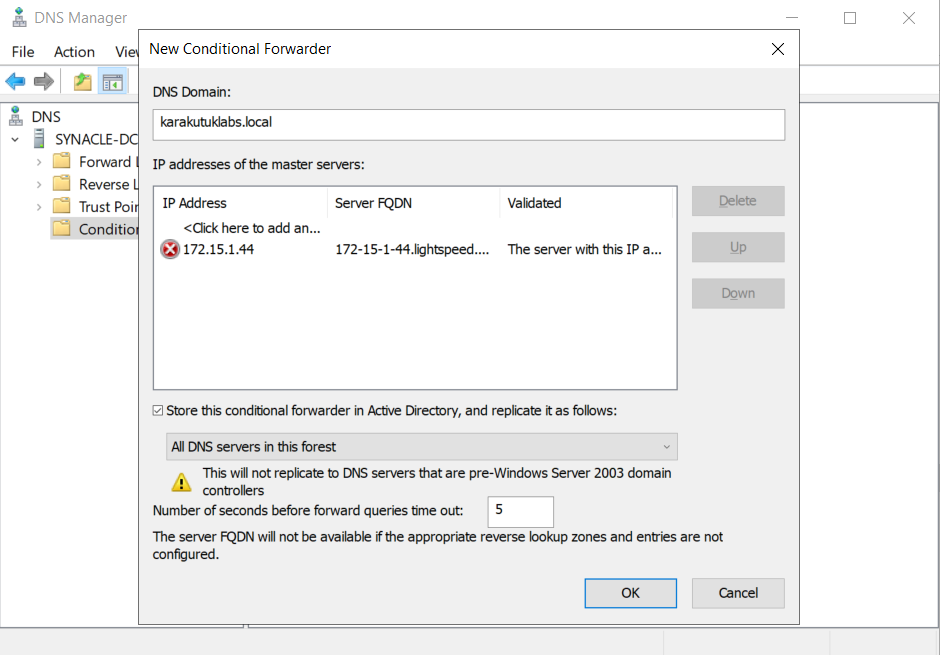940x655 pixels.
Task: Click the DNS root node icon
Action: [16, 116]
